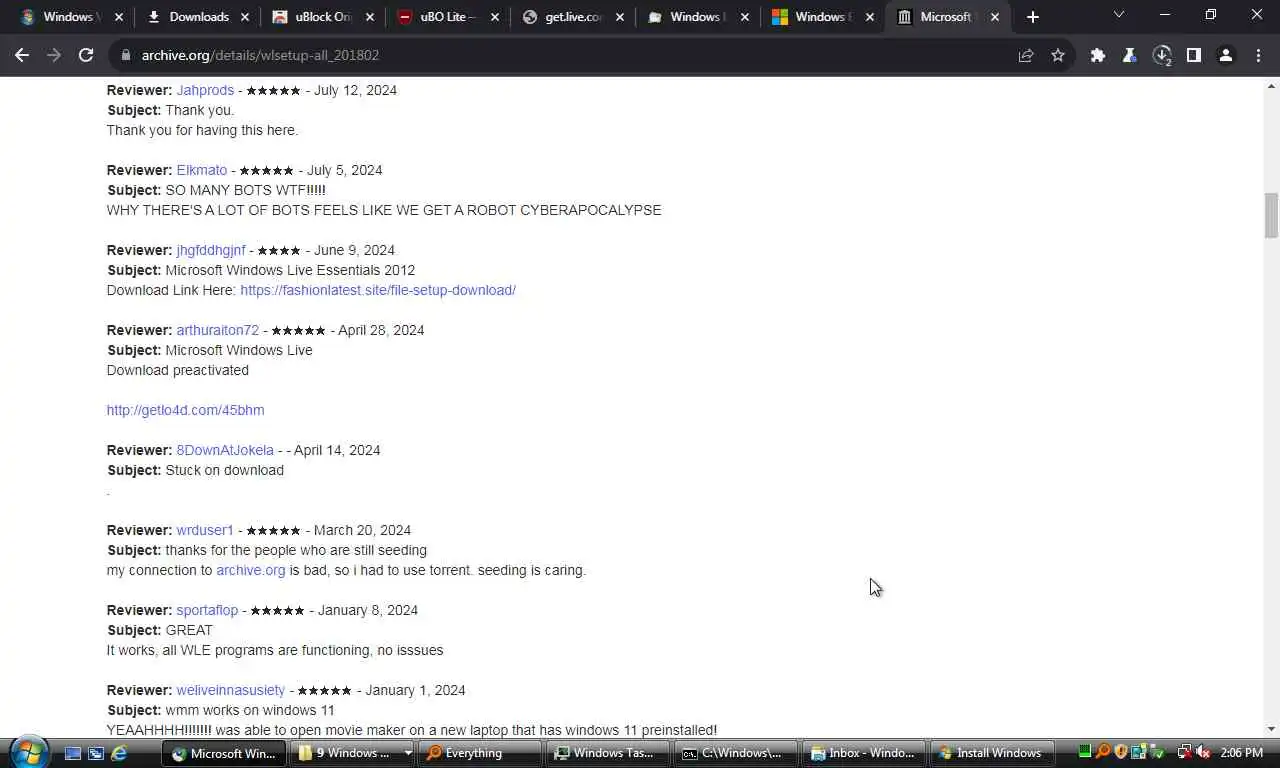Viewport: 1280px width, 768px height.
Task: Open Install Windows taskbar button
Action: coord(992,753)
